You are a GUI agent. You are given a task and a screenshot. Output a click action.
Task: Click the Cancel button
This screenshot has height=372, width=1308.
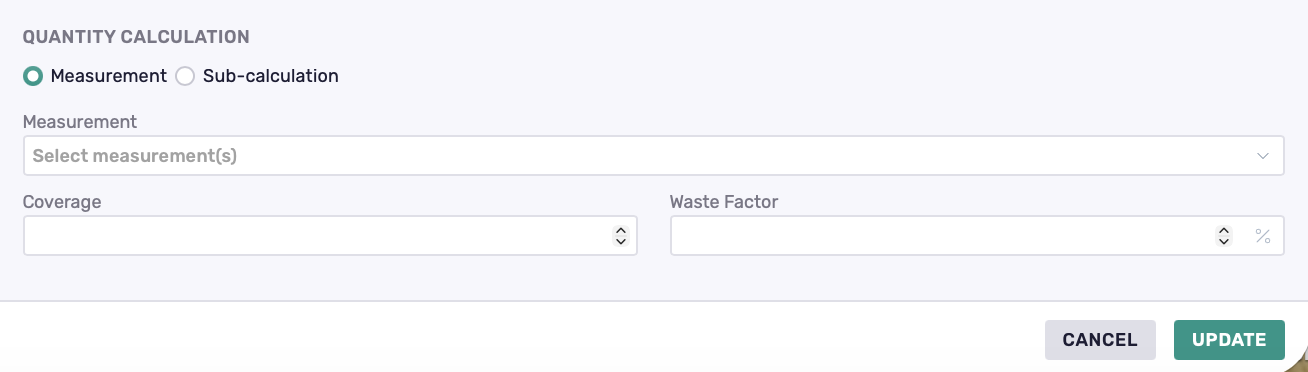(1100, 340)
